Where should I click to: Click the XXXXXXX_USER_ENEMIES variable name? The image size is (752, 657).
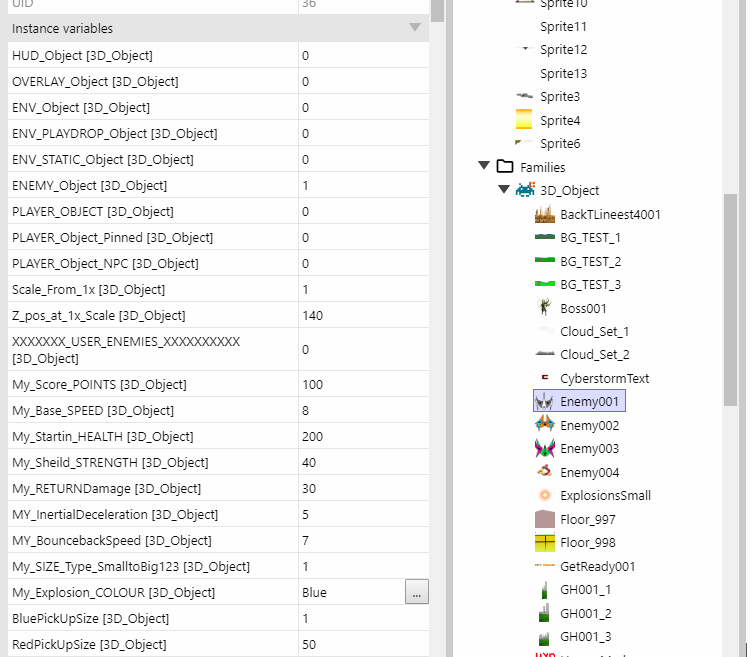[x=126, y=350]
